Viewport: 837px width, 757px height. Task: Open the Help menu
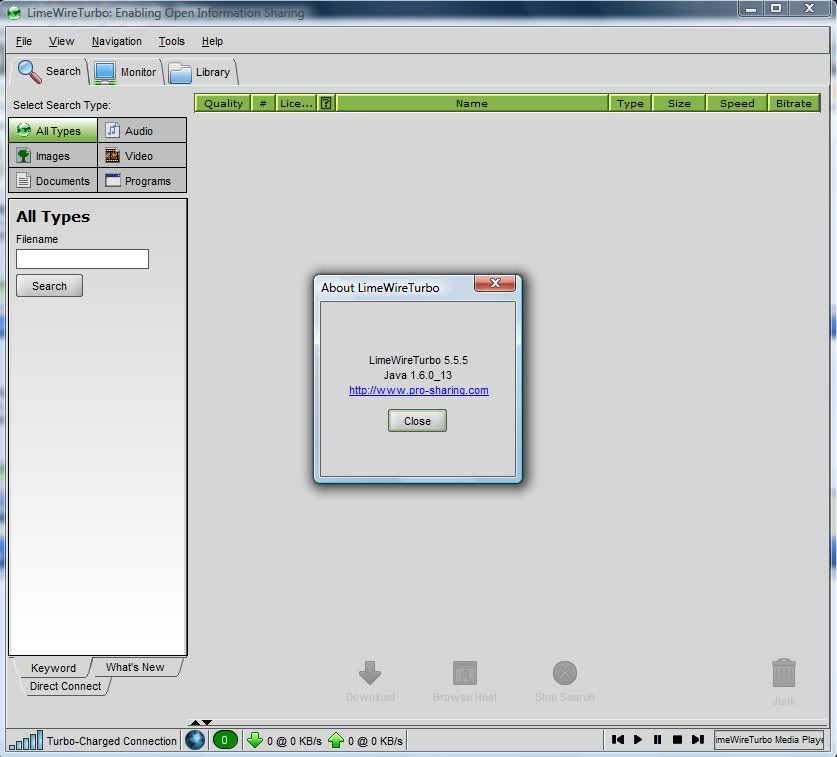click(x=212, y=41)
